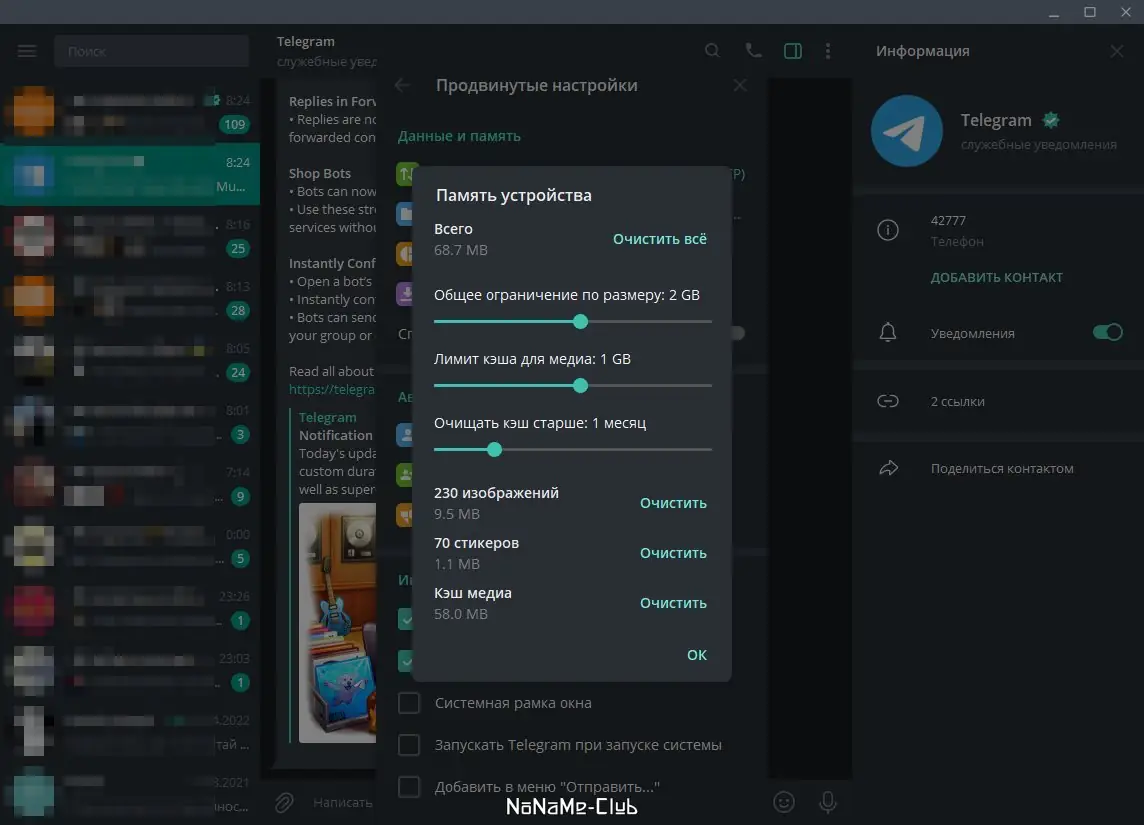1144x825 pixels.
Task: Click the Search chats field
Action: tap(151, 51)
